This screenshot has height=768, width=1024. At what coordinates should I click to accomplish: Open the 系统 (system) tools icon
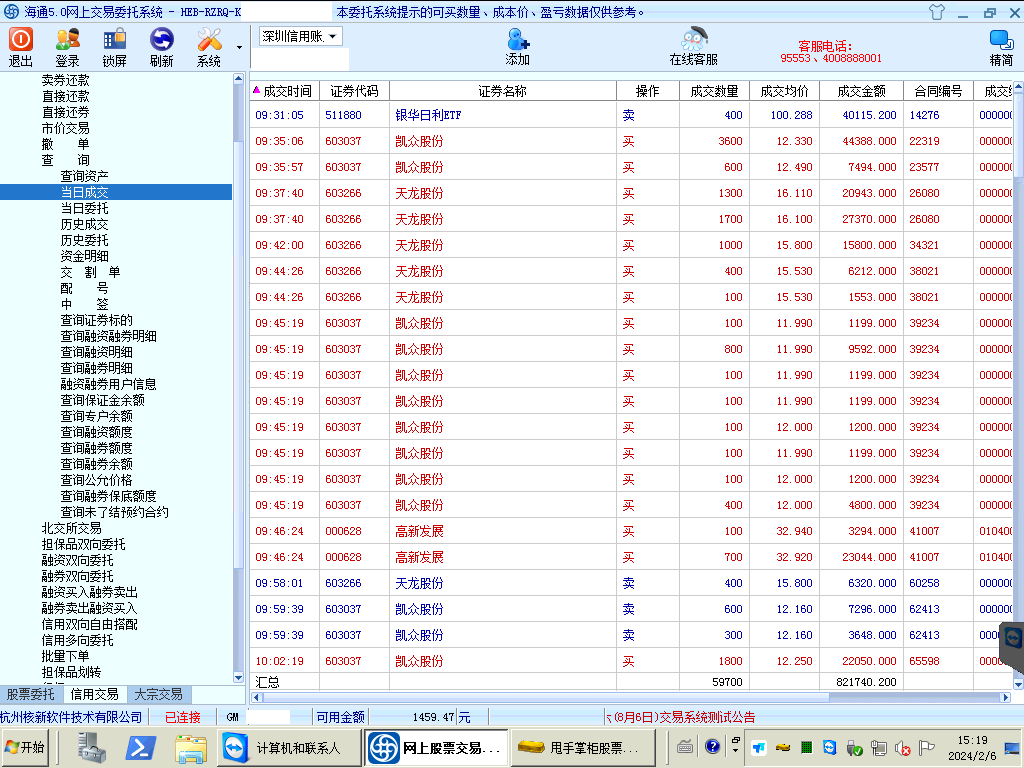pyautogui.click(x=209, y=46)
